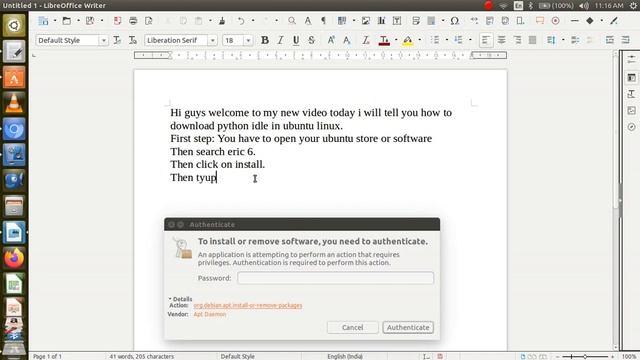
Task: Open sidebar Navigator compass icon
Action: click(631, 127)
